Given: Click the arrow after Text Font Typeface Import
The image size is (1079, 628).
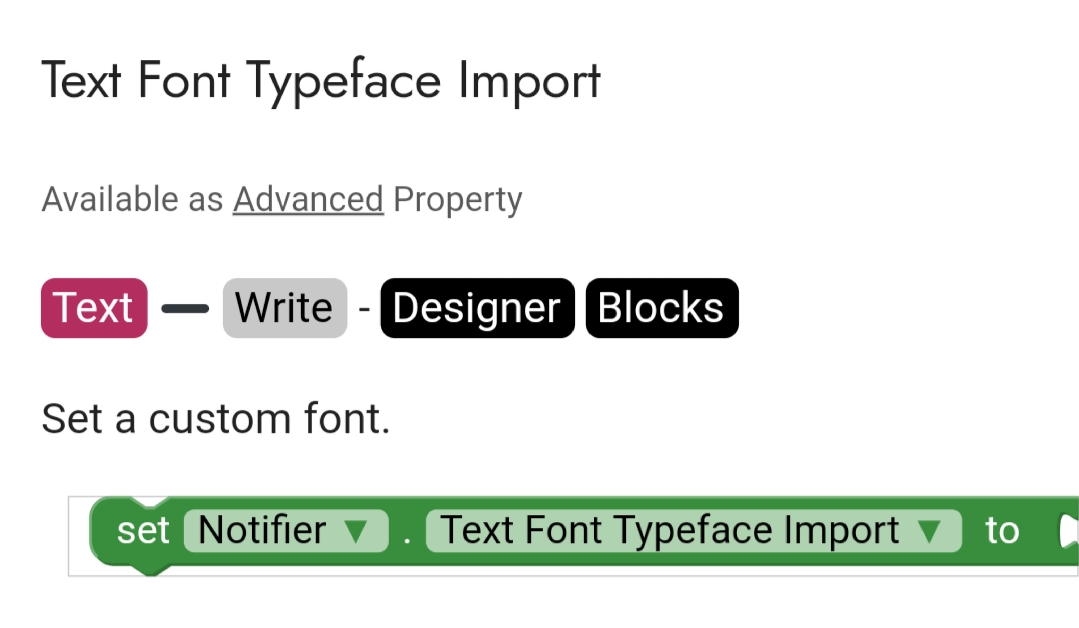Looking at the screenshot, I should [x=930, y=532].
